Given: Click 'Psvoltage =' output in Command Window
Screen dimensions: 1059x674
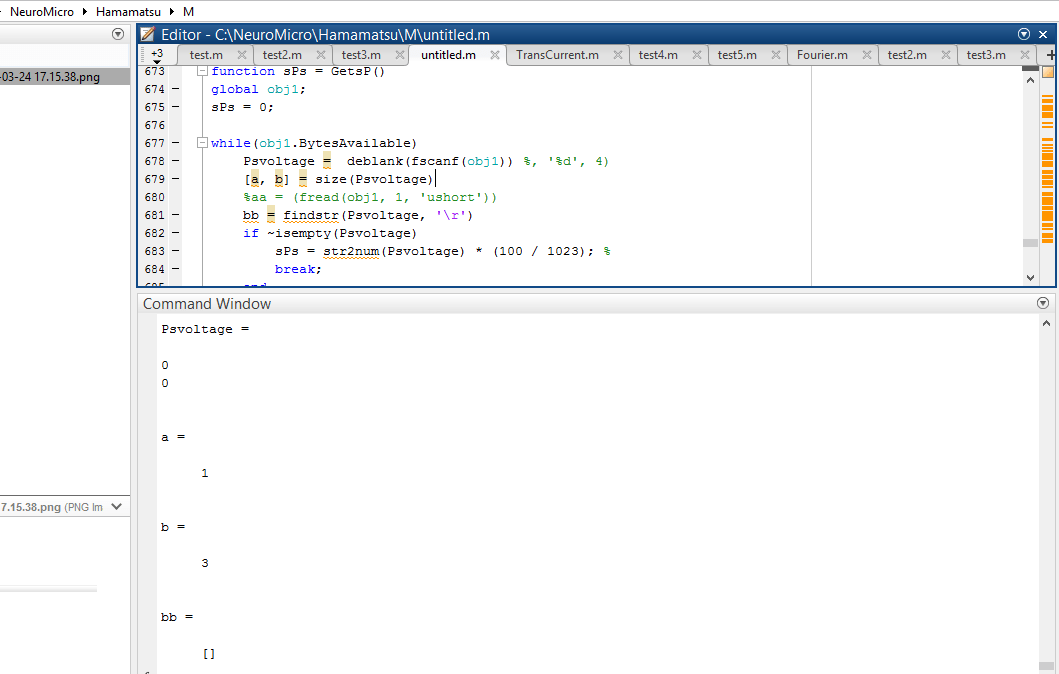Looking at the screenshot, I should [x=205, y=329].
